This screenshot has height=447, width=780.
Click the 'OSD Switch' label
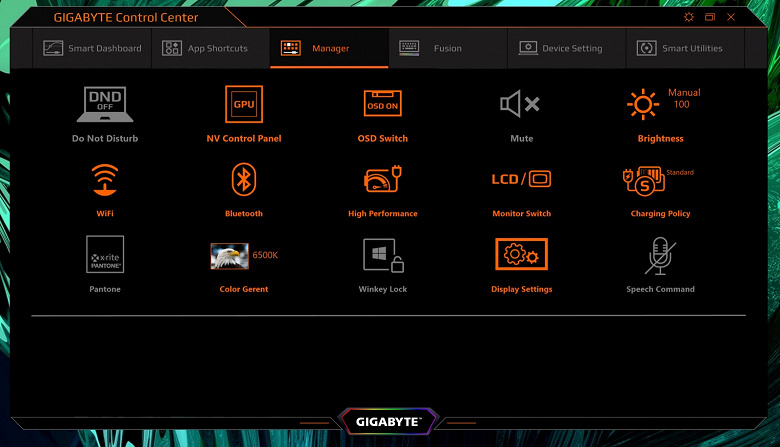click(383, 139)
